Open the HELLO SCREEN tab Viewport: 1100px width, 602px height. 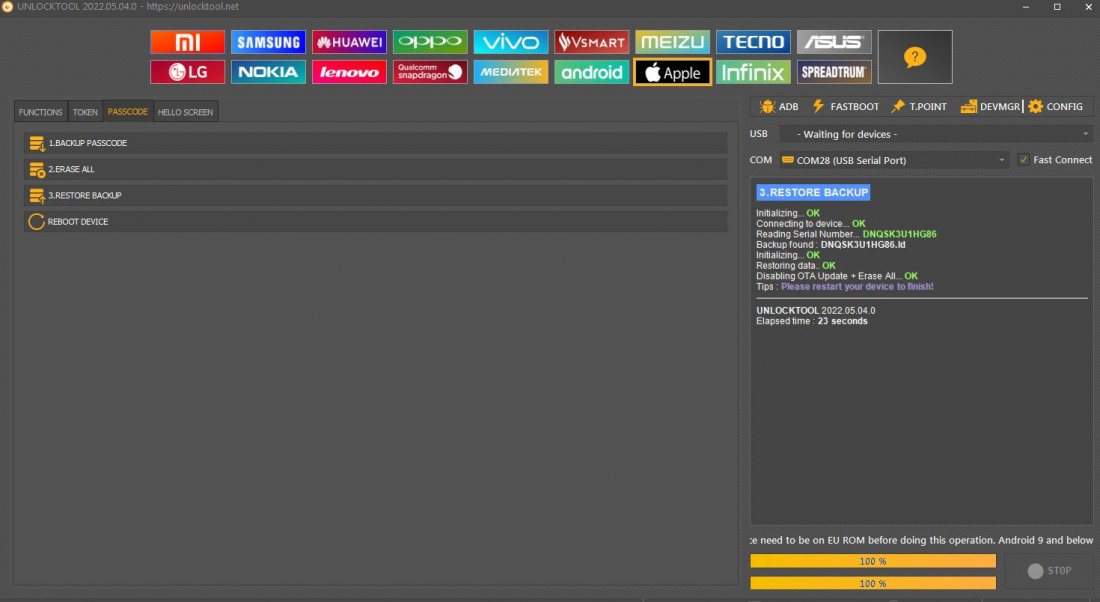point(185,112)
